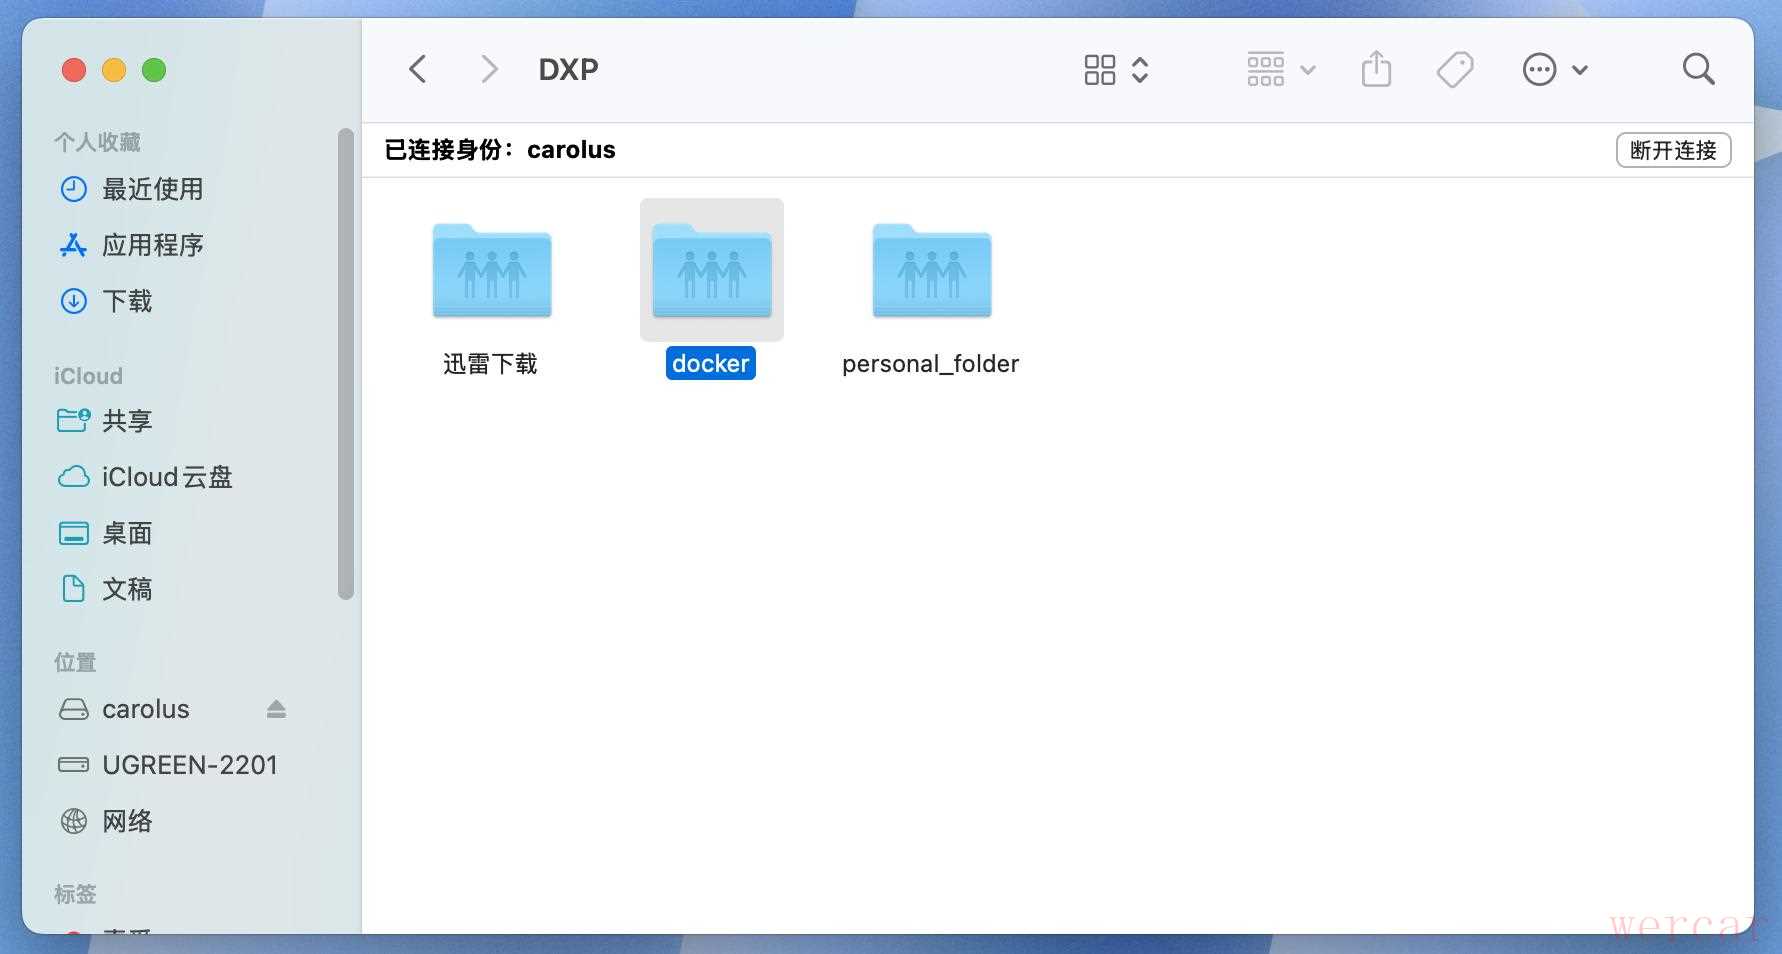Disconnect using the 断开连接 button
This screenshot has height=954, width=1782.
1673,150
